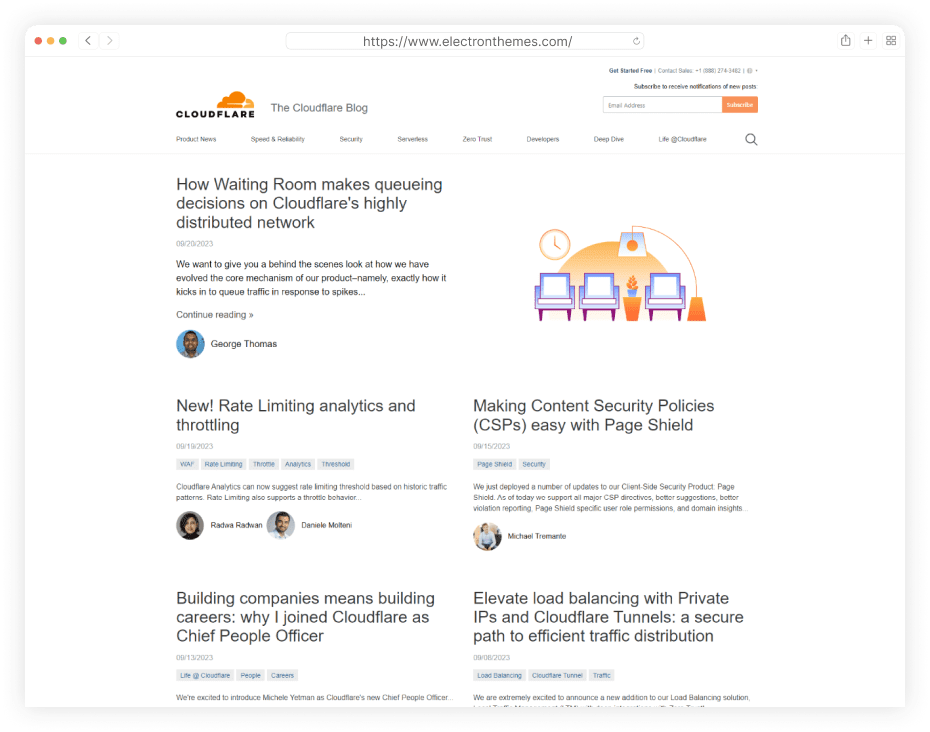Select the Throttle tag
Image resolution: width=930 pixels, height=732 pixels.
pos(264,464)
